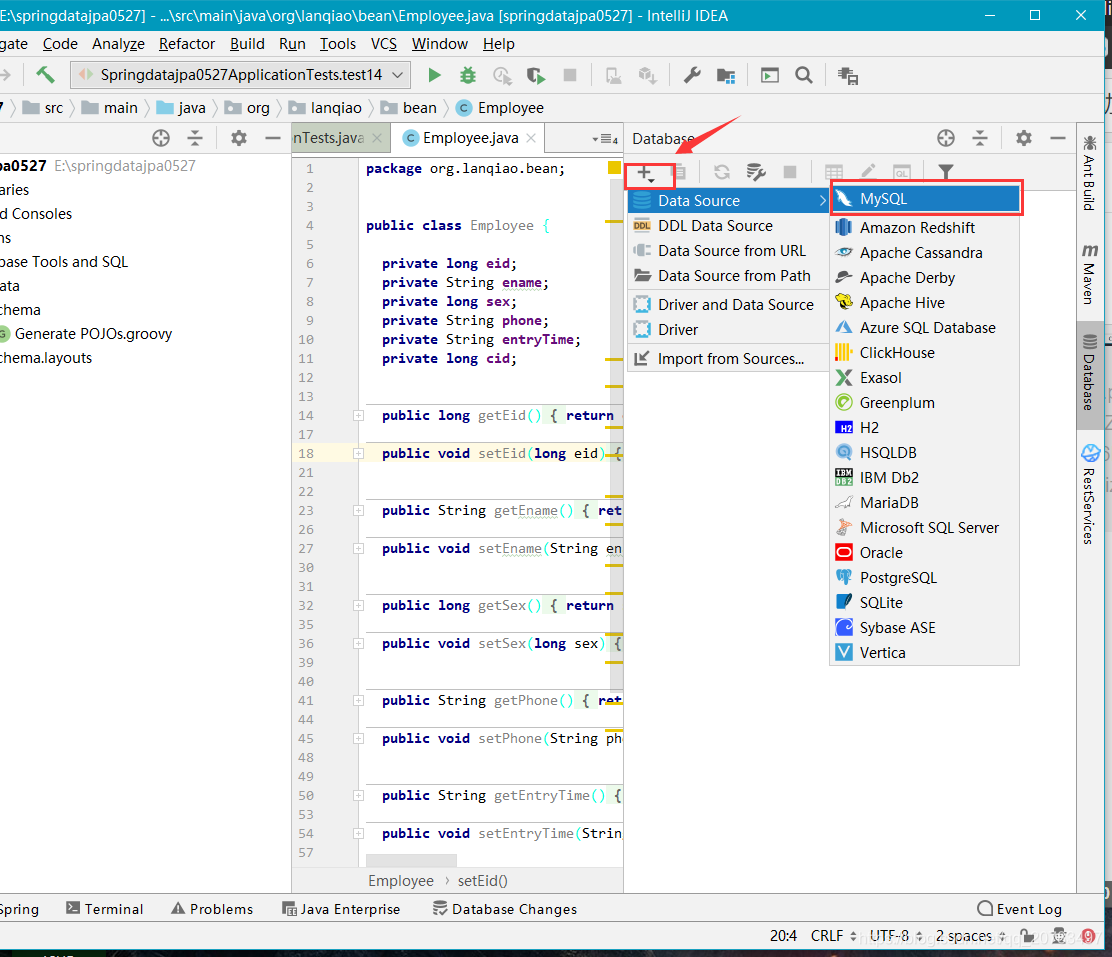The width and height of the screenshot is (1112, 957).
Task: Open Database panel gear settings
Action: point(1023,138)
